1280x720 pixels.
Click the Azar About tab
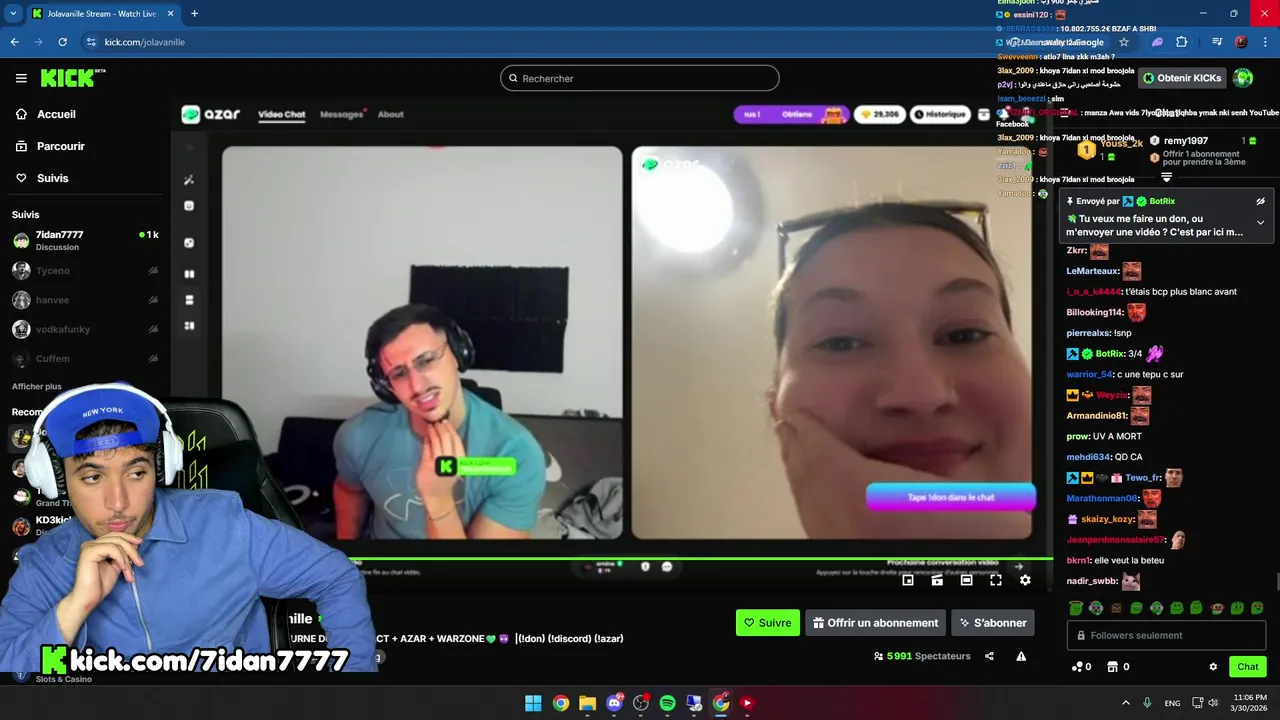click(x=391, y=114)
